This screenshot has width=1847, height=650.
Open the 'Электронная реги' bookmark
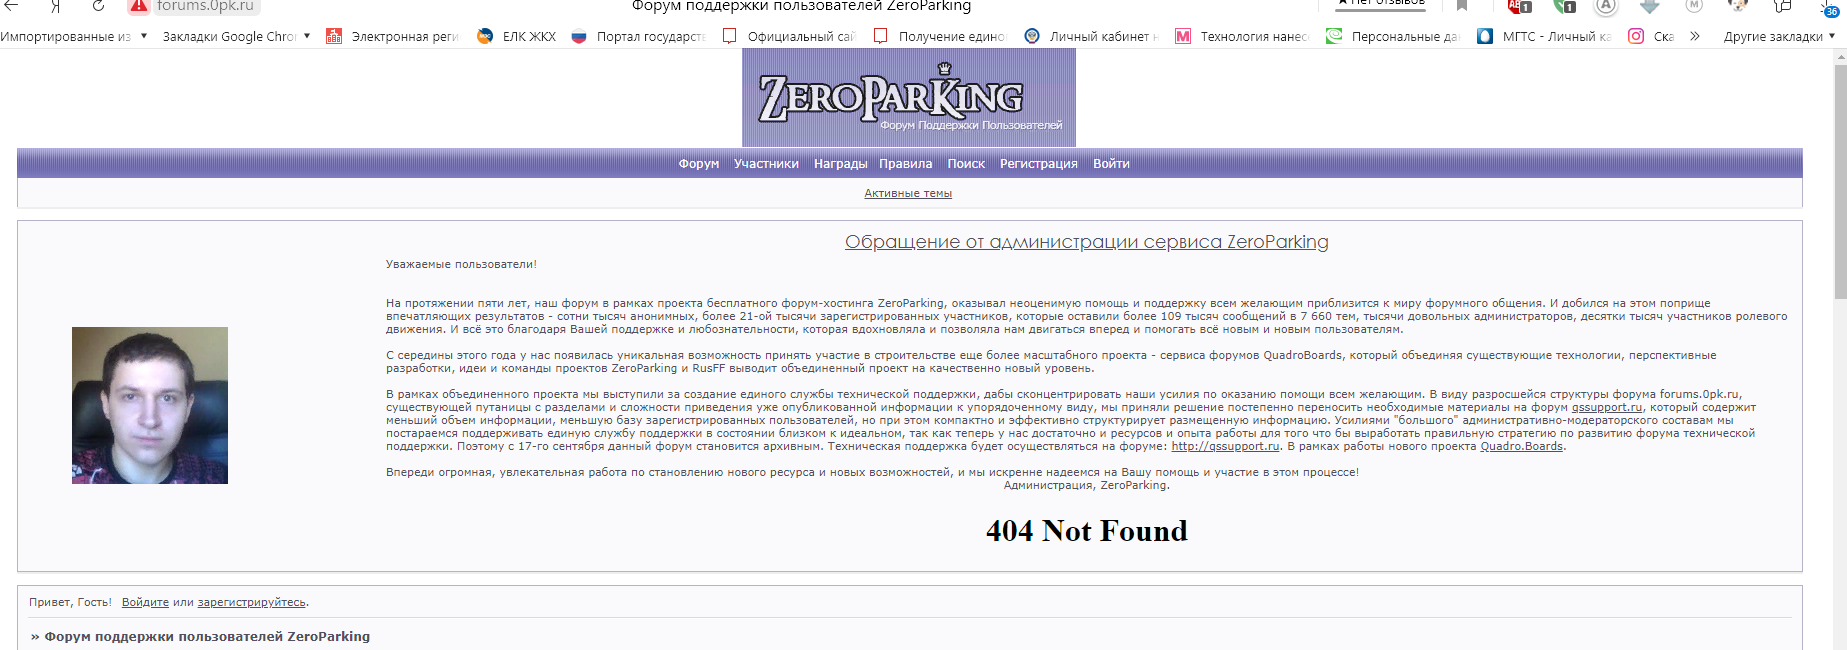393,36
